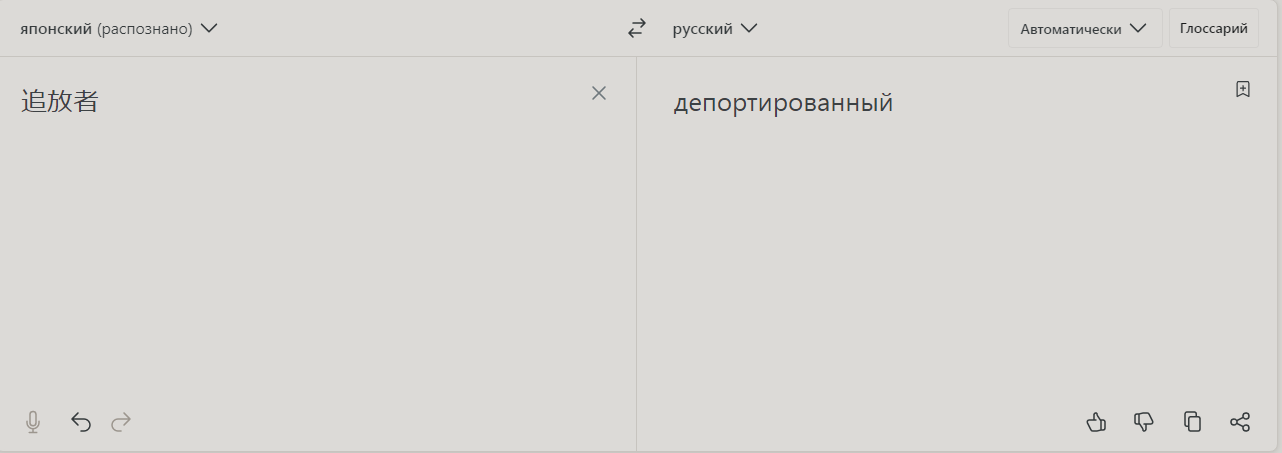Click the русский target language label

click(702, 29)
